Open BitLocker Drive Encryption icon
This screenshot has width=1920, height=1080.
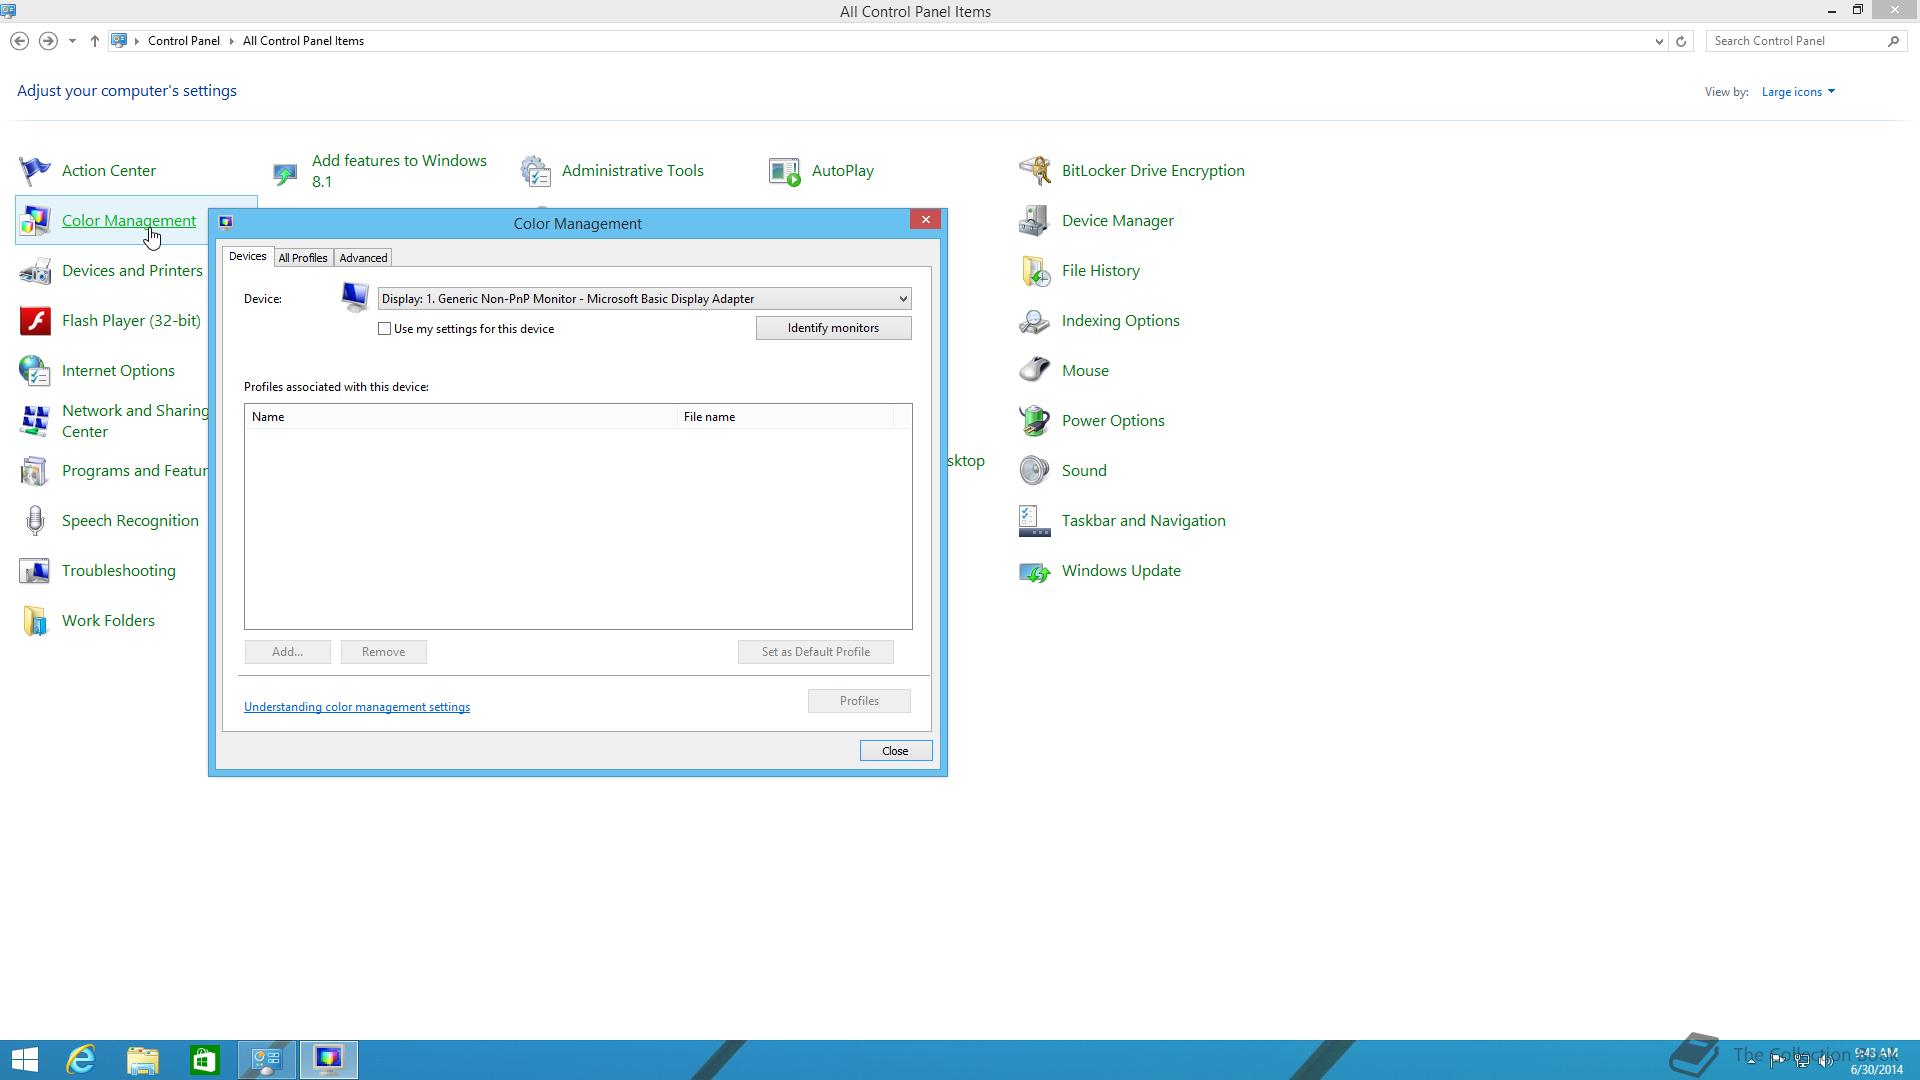point(1035,171)
